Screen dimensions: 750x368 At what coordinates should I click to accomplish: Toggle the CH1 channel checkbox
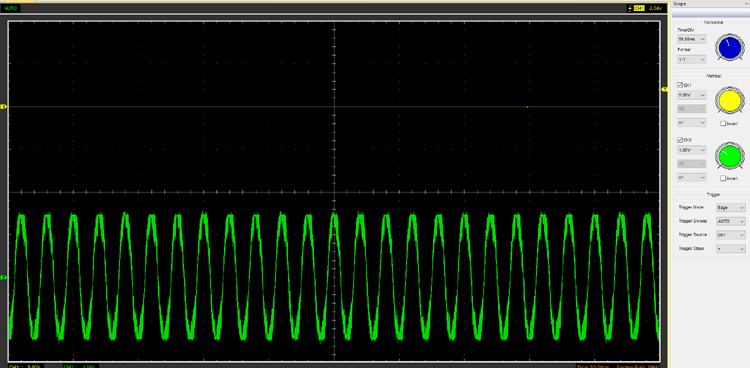[680, 85]
